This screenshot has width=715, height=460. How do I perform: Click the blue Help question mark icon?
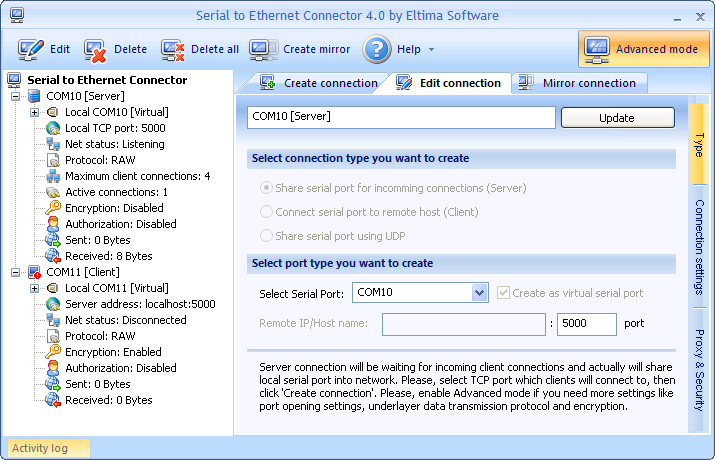[377, 49]
